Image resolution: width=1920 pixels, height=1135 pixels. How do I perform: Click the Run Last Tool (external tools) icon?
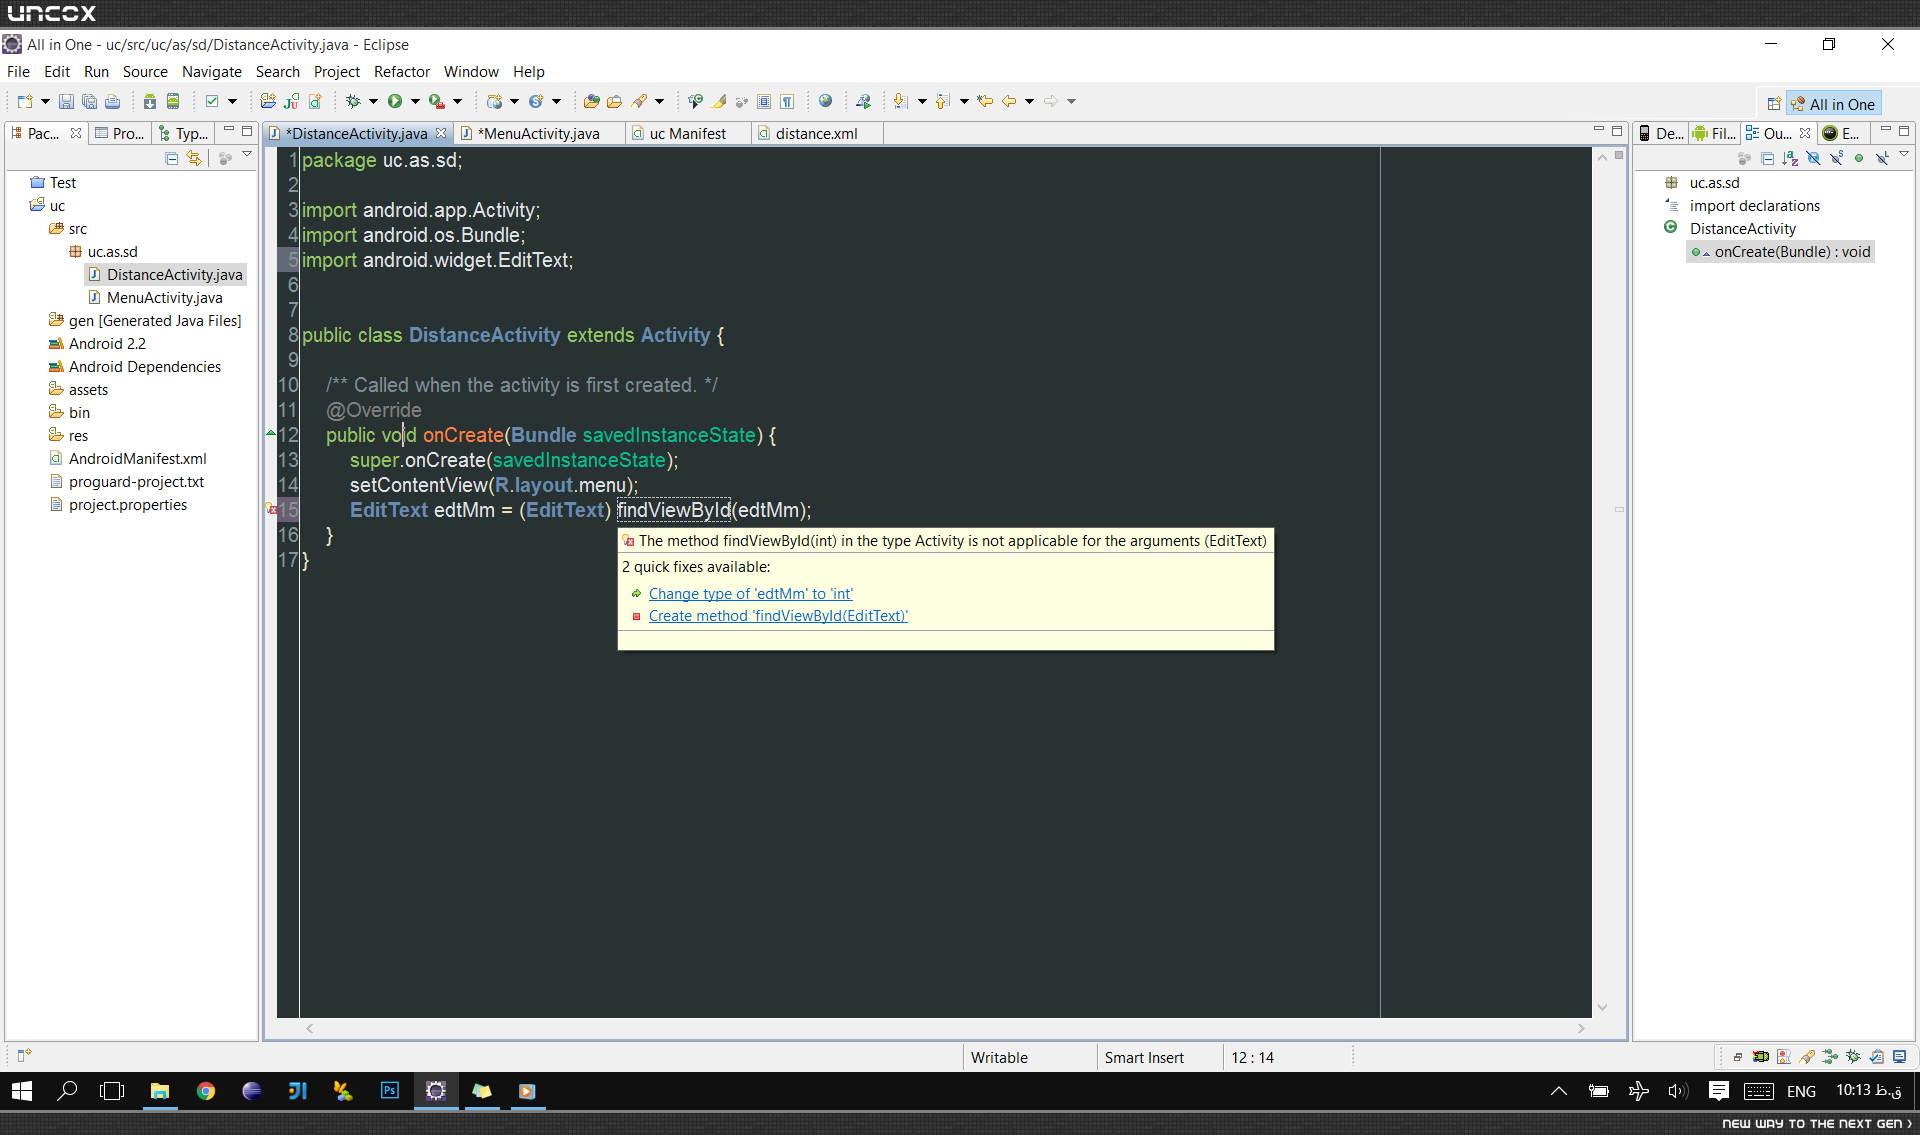437,101
